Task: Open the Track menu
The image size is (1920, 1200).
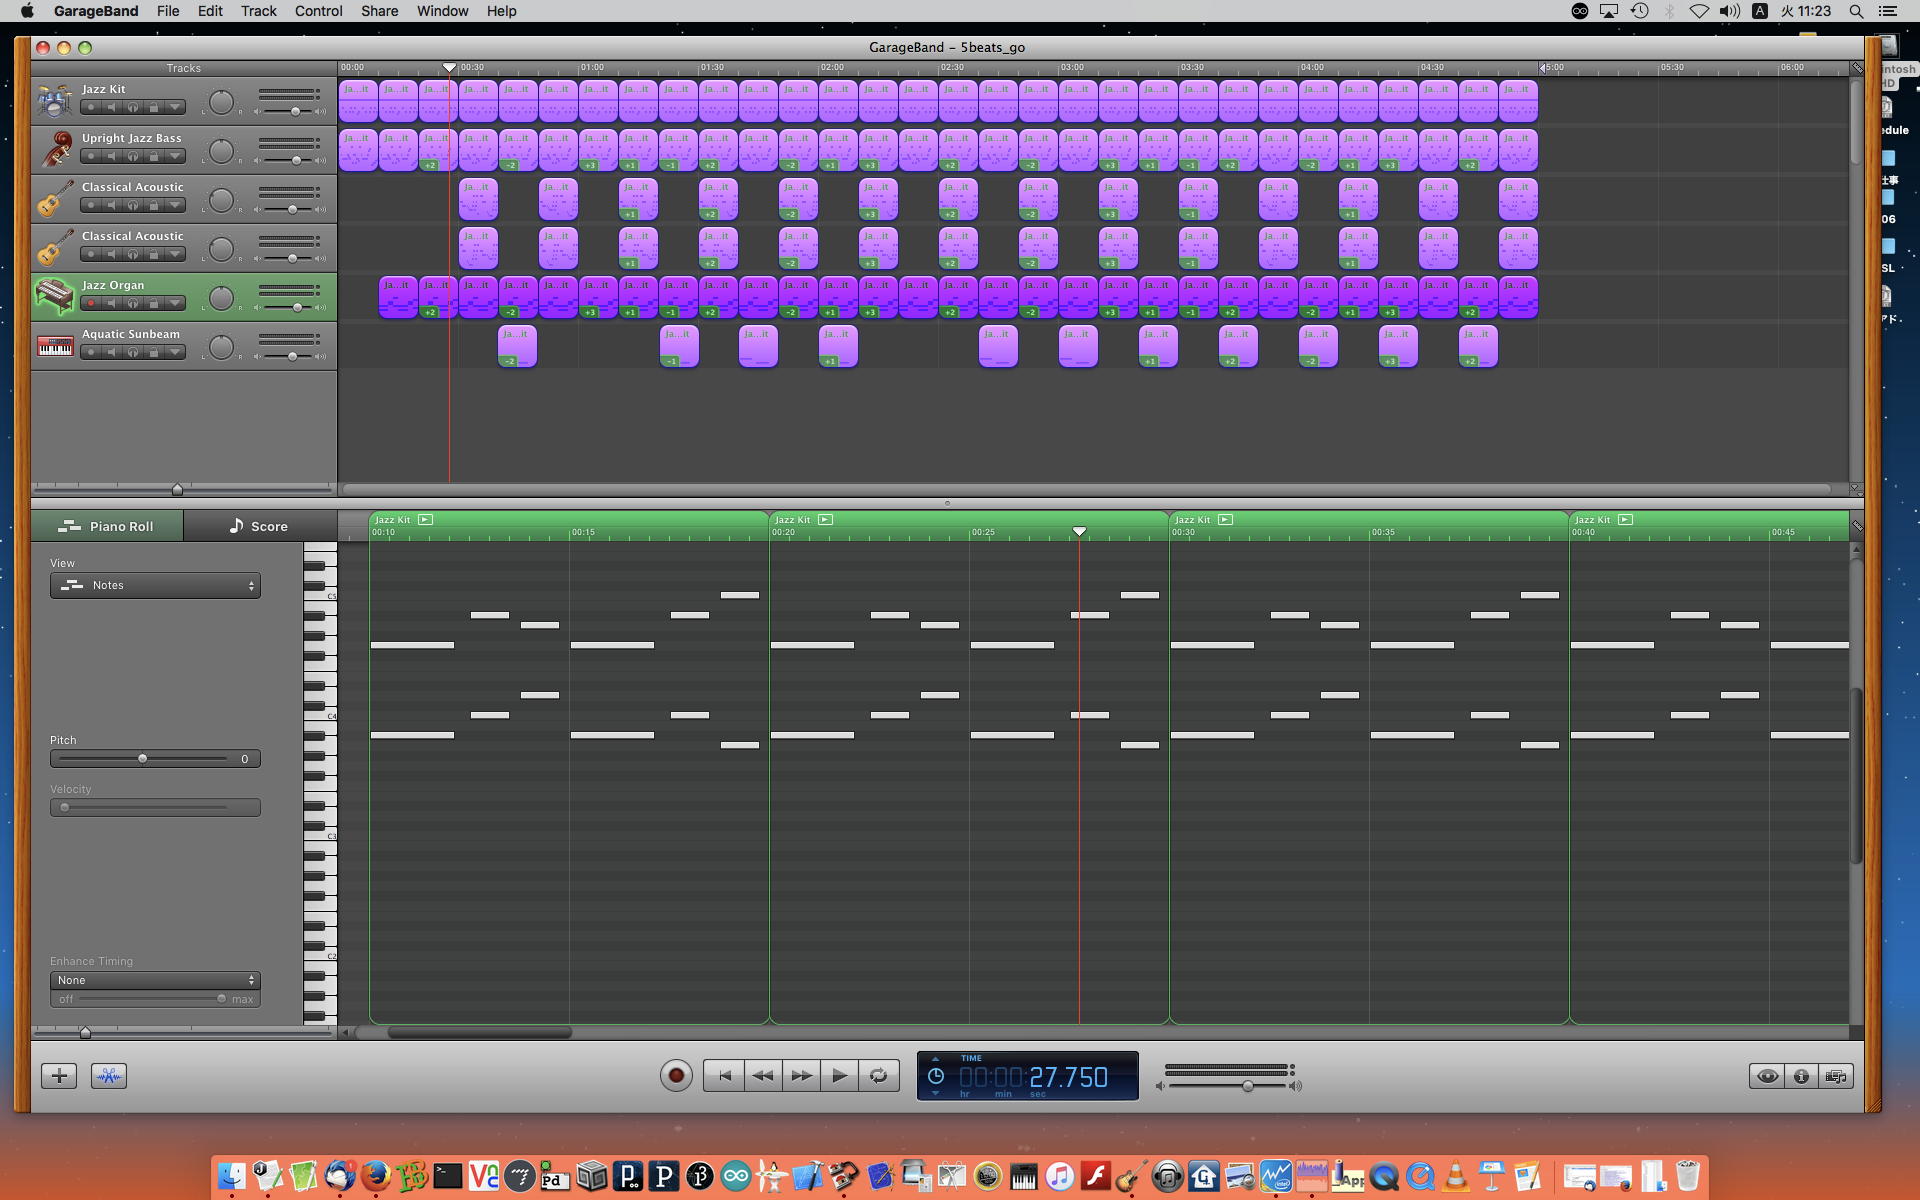Action: click(x=258, y=11)
